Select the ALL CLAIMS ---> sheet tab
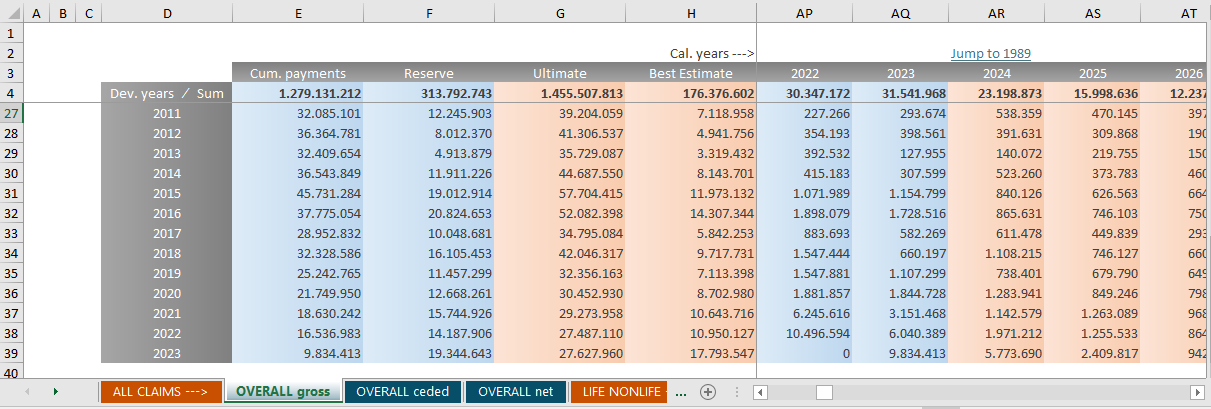This screenshot has height=409, width=1211. 160,392
